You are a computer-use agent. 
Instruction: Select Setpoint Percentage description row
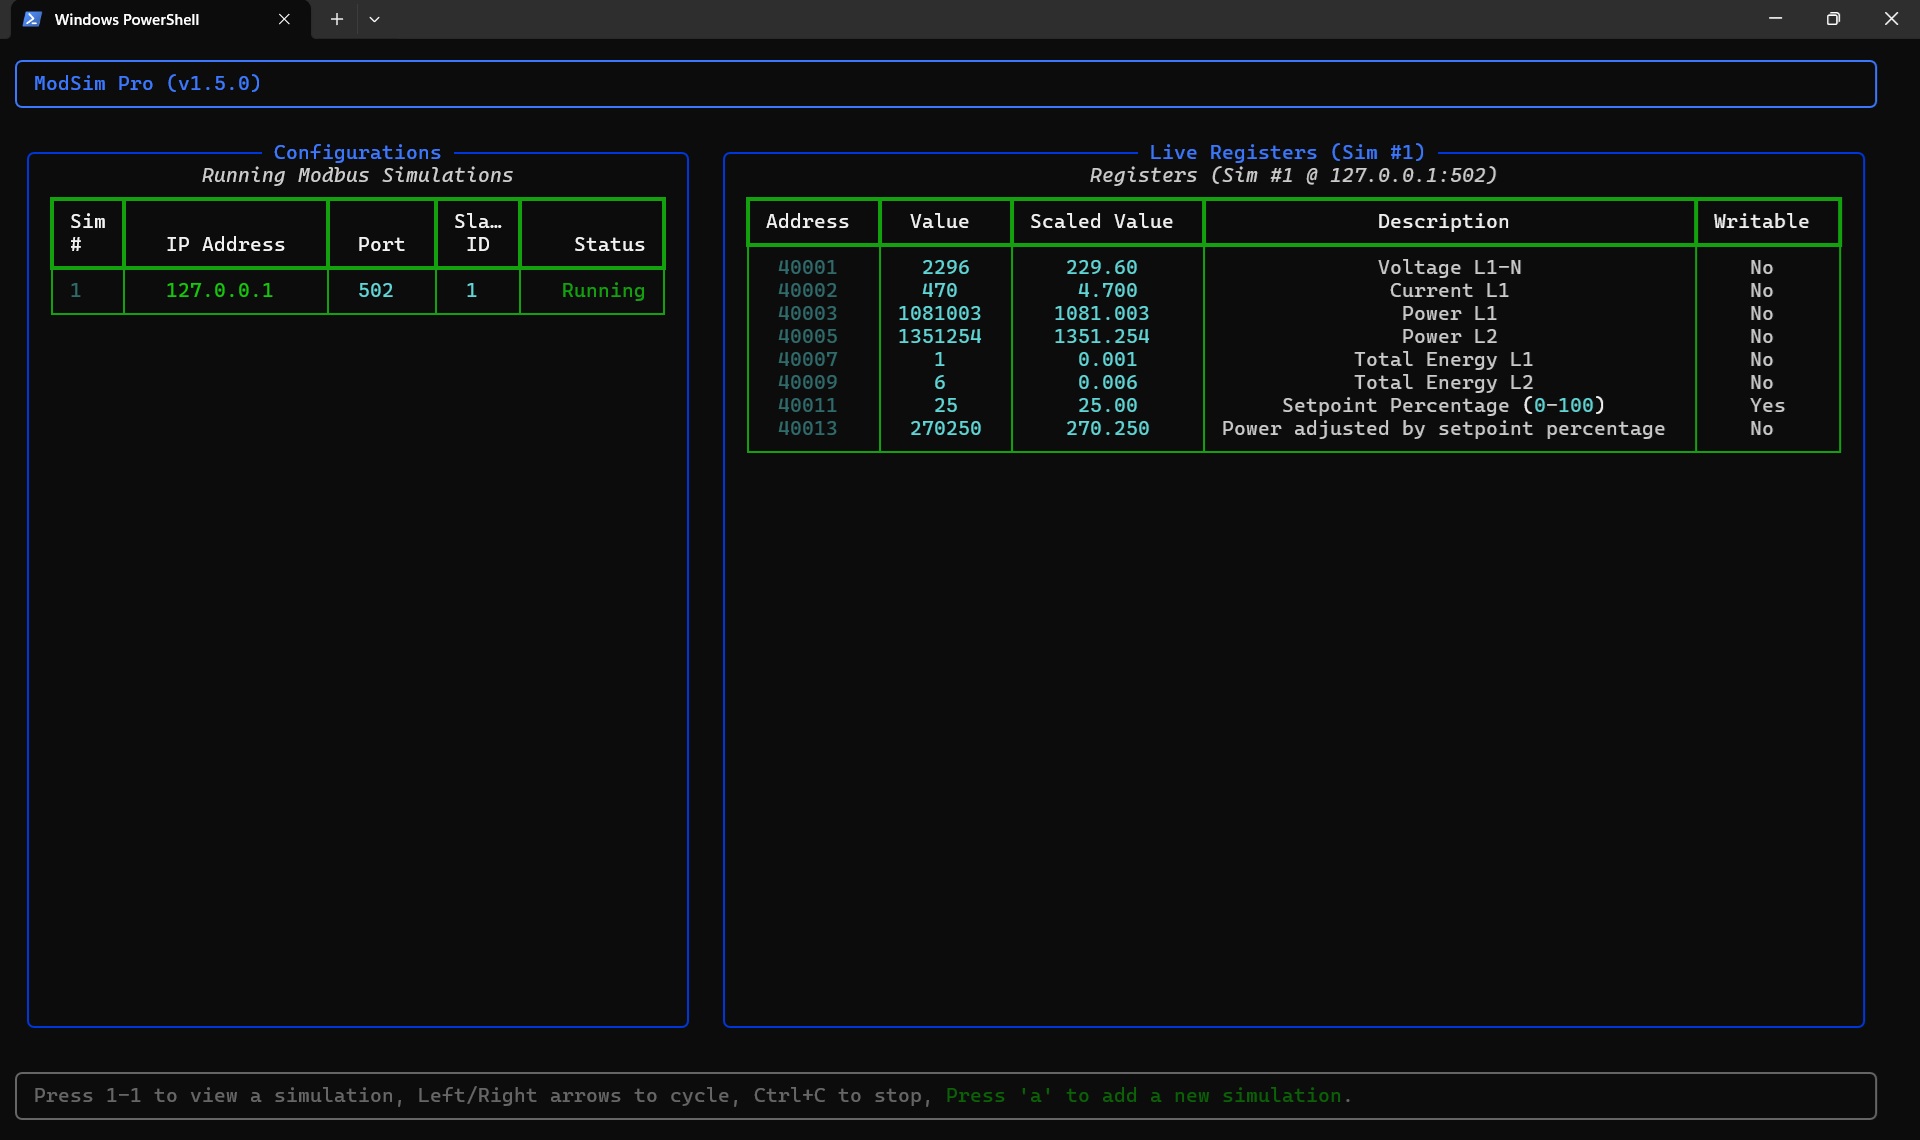(1442, 406)
